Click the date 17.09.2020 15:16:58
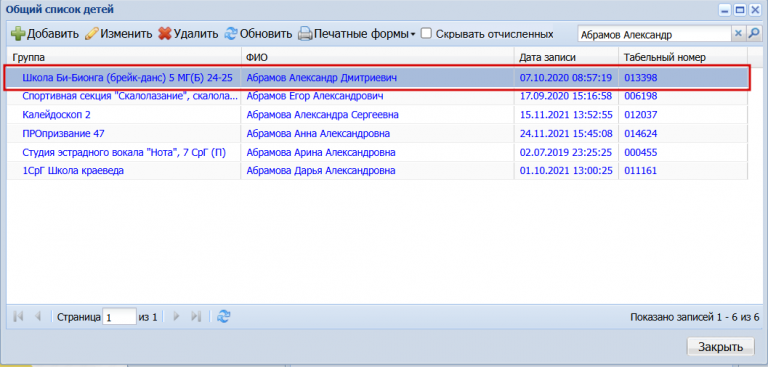Screen dimensions: 768x367 [x=567, y=96]
